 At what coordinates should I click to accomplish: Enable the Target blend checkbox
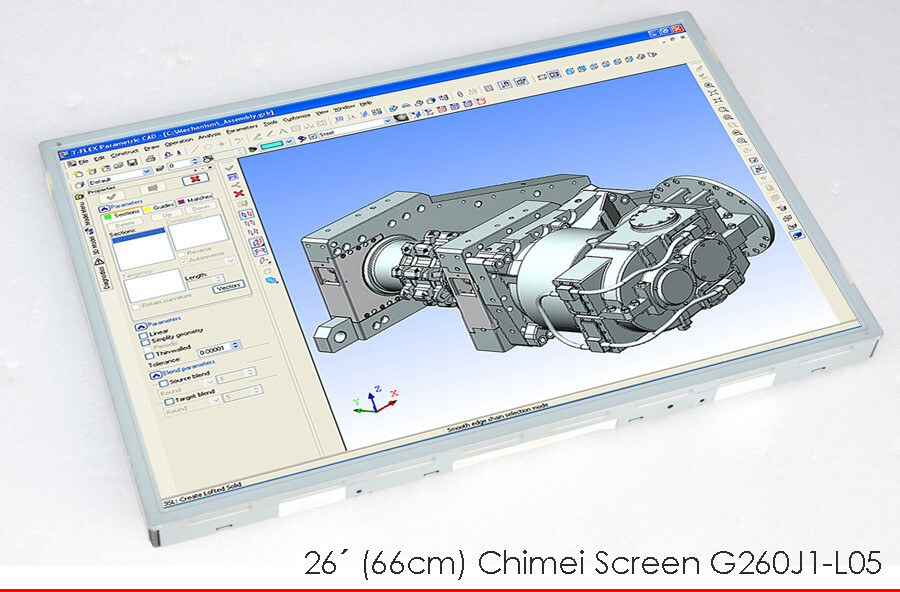click(x=169, y=401)
